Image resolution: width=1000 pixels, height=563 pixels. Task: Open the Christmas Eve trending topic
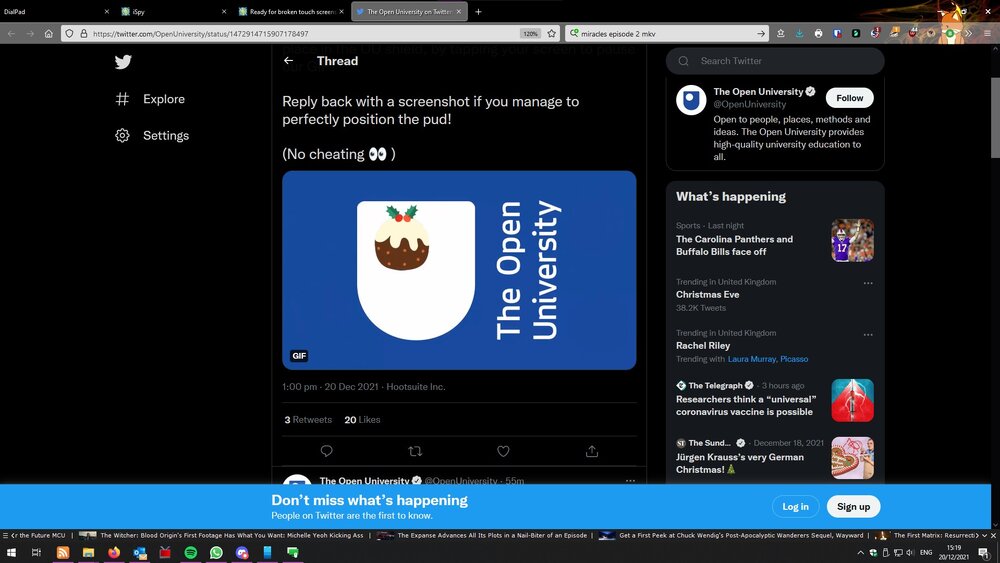click(x=708, y=295)
